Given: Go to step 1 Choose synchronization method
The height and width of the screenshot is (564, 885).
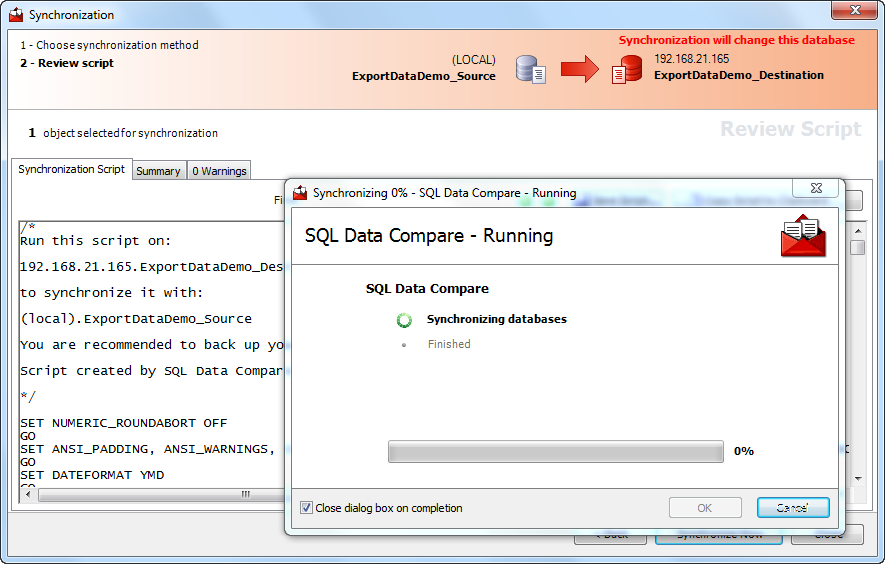Looking at the screenshot, I should [x=110, y=45].
